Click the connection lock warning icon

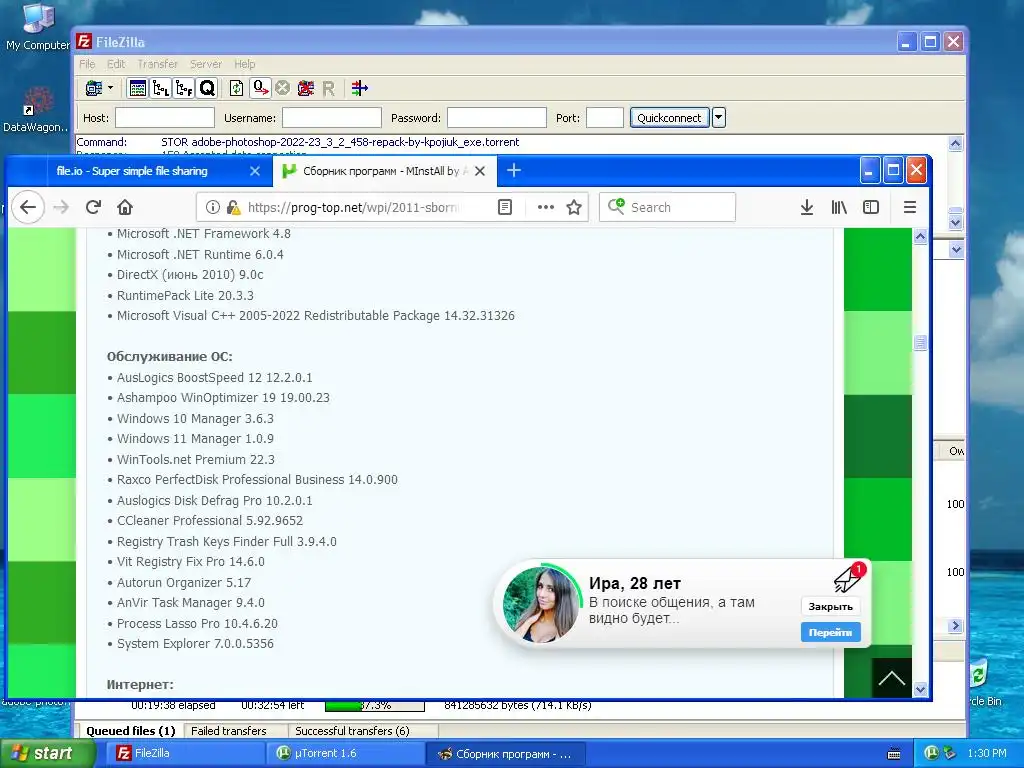233,207
